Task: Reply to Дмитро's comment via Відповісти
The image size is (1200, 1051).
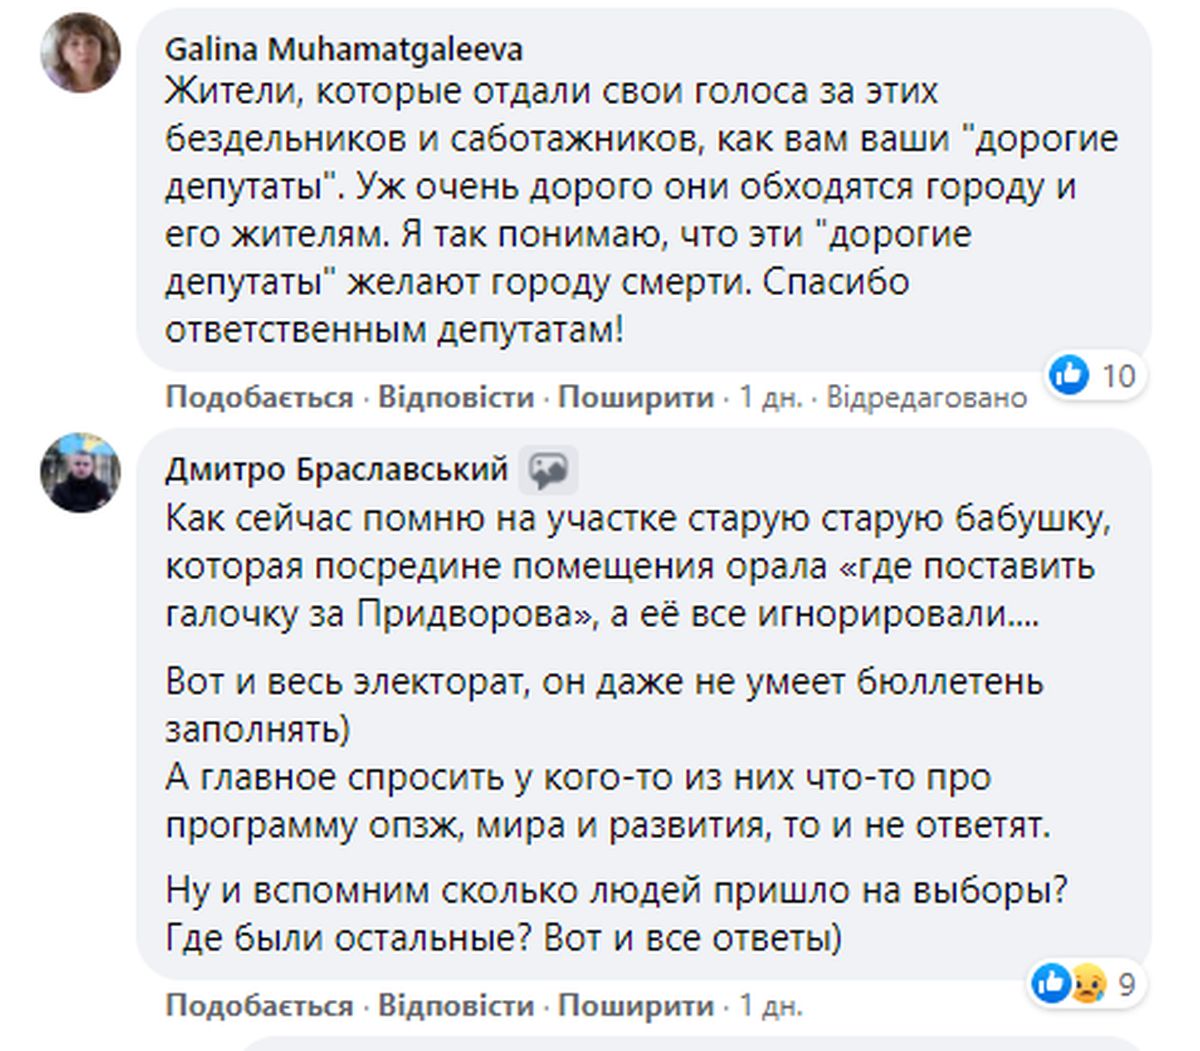Action: point(456,1005)
